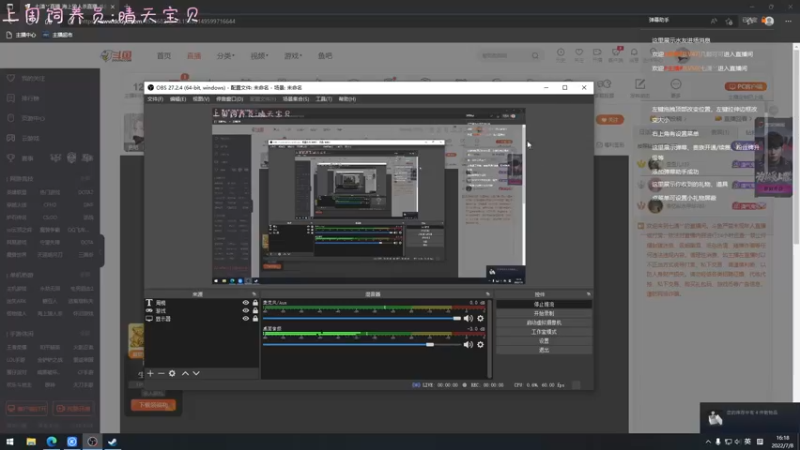This screenshot has height=450, width=800.
Task: Open the bell notification icon in Douyu header
Action: pos(634,53)
